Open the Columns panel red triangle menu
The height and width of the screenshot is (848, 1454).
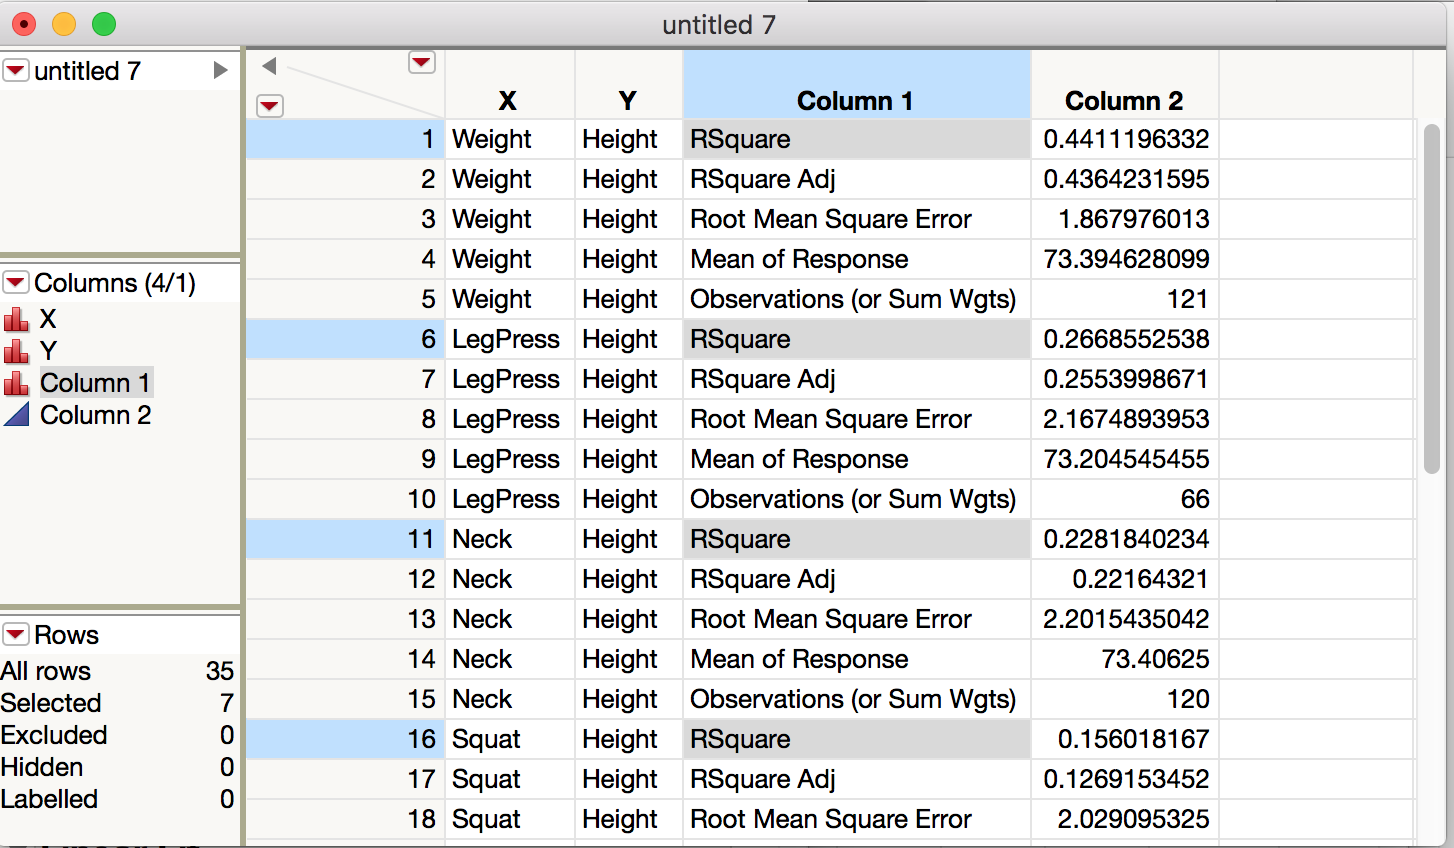[16, 283]
